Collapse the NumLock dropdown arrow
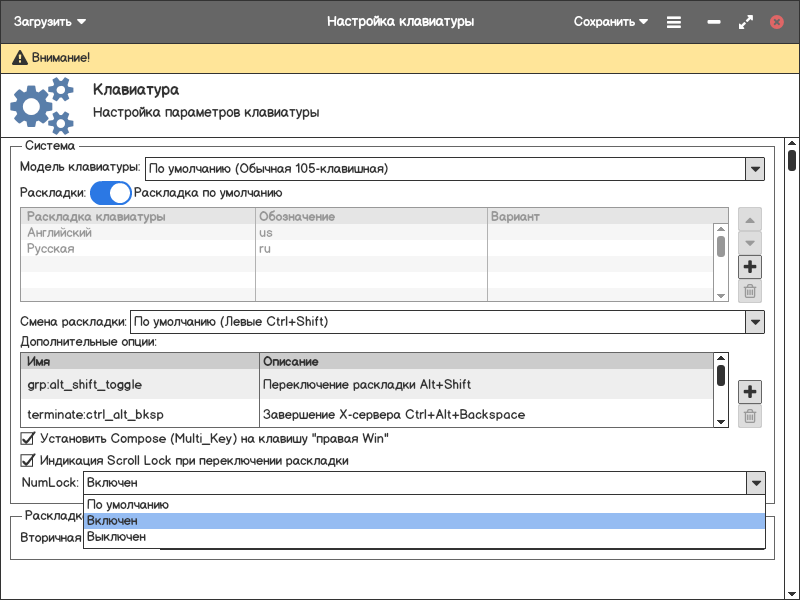The image size is (800, 600). tap(755, 483)
